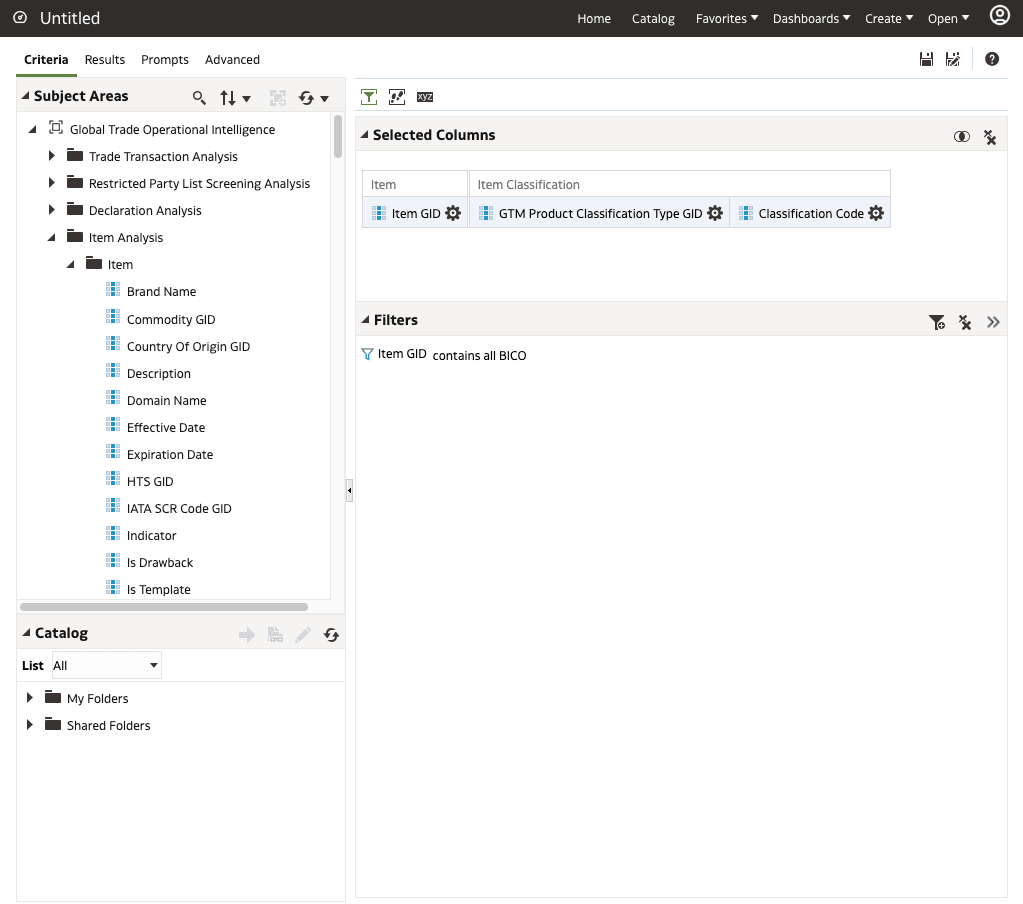Click the Catalog edit pencil icon

tap(303, 635)
